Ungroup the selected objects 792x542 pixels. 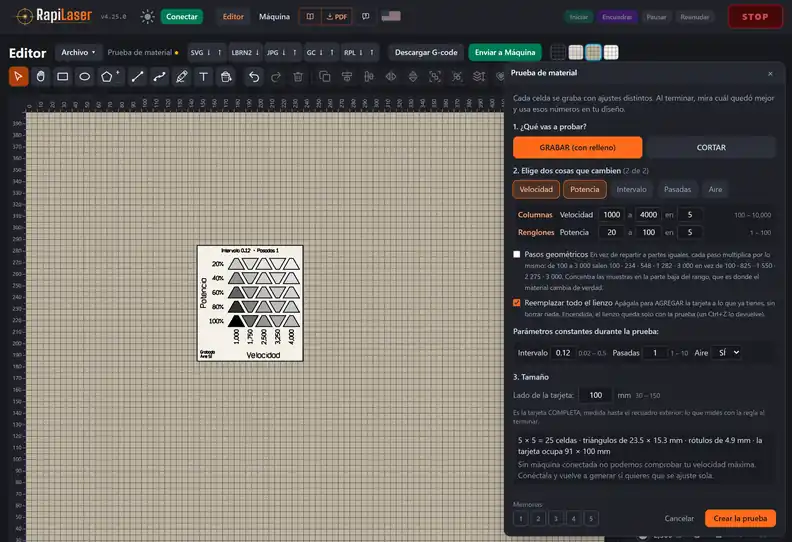[457, 77]
